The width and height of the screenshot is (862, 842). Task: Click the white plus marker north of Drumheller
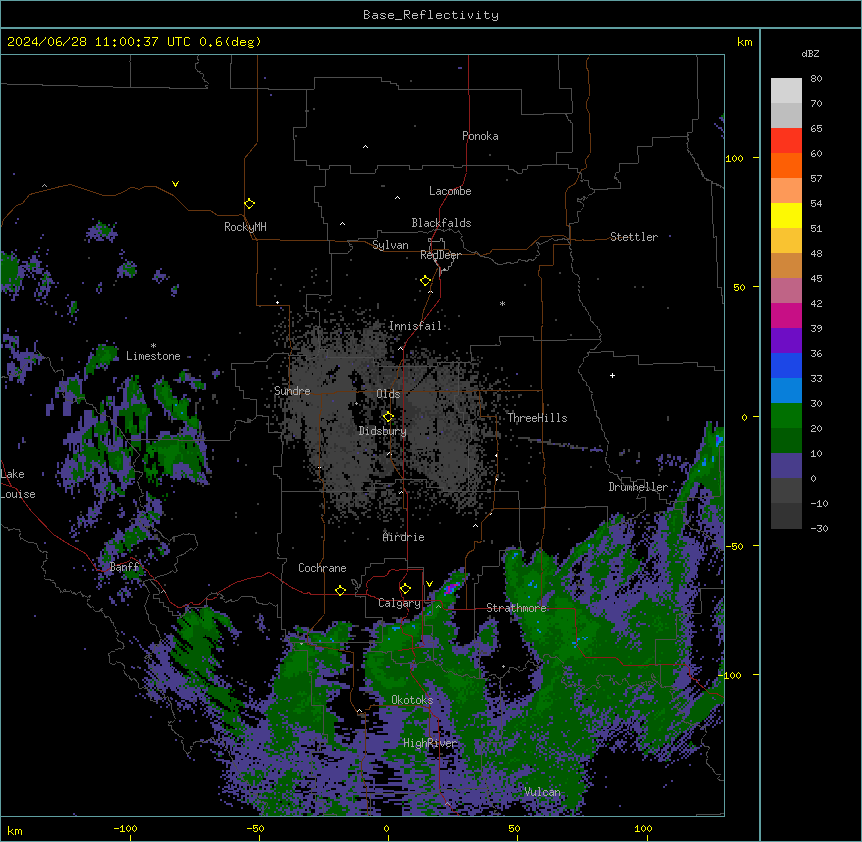(612, 375)
